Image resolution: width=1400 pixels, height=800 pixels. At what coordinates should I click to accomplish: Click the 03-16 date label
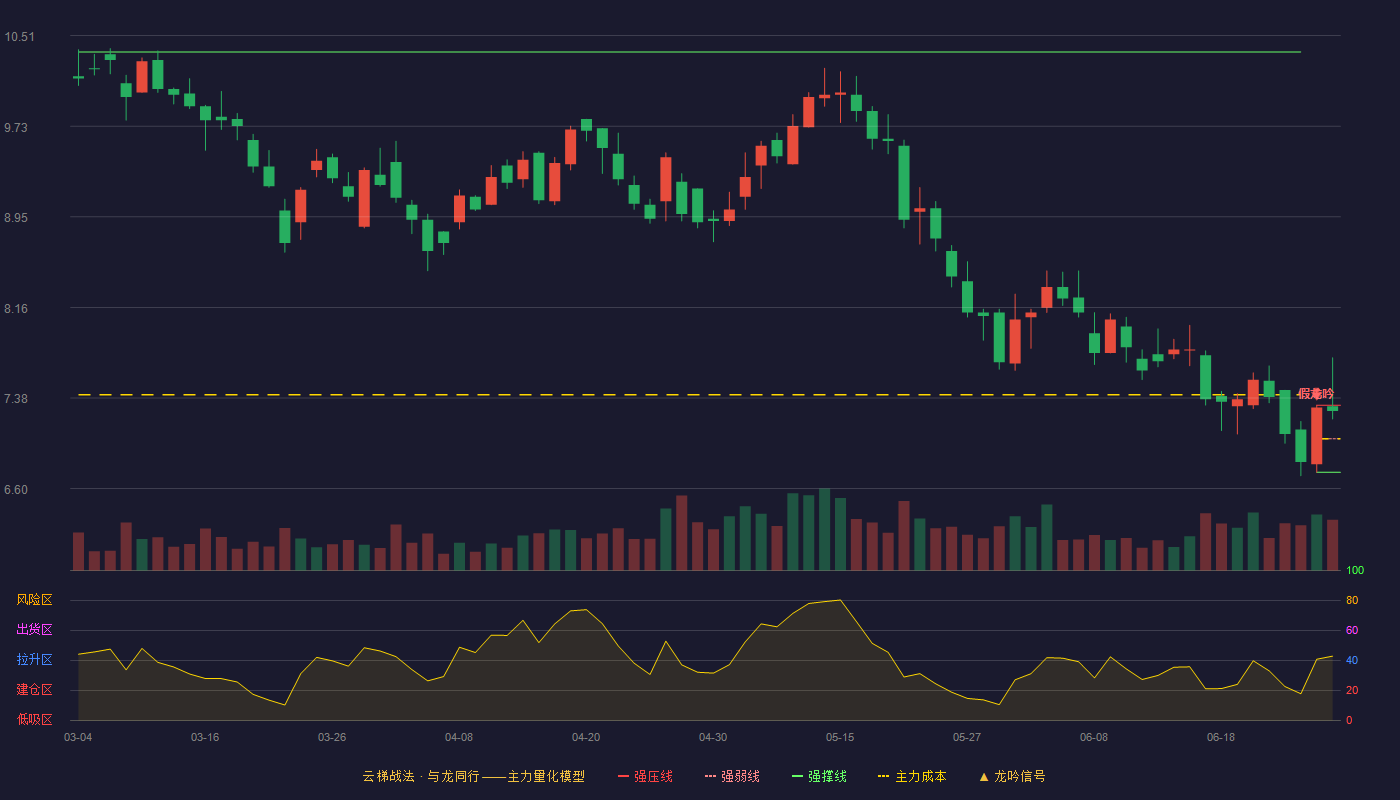tap(205, 737)
